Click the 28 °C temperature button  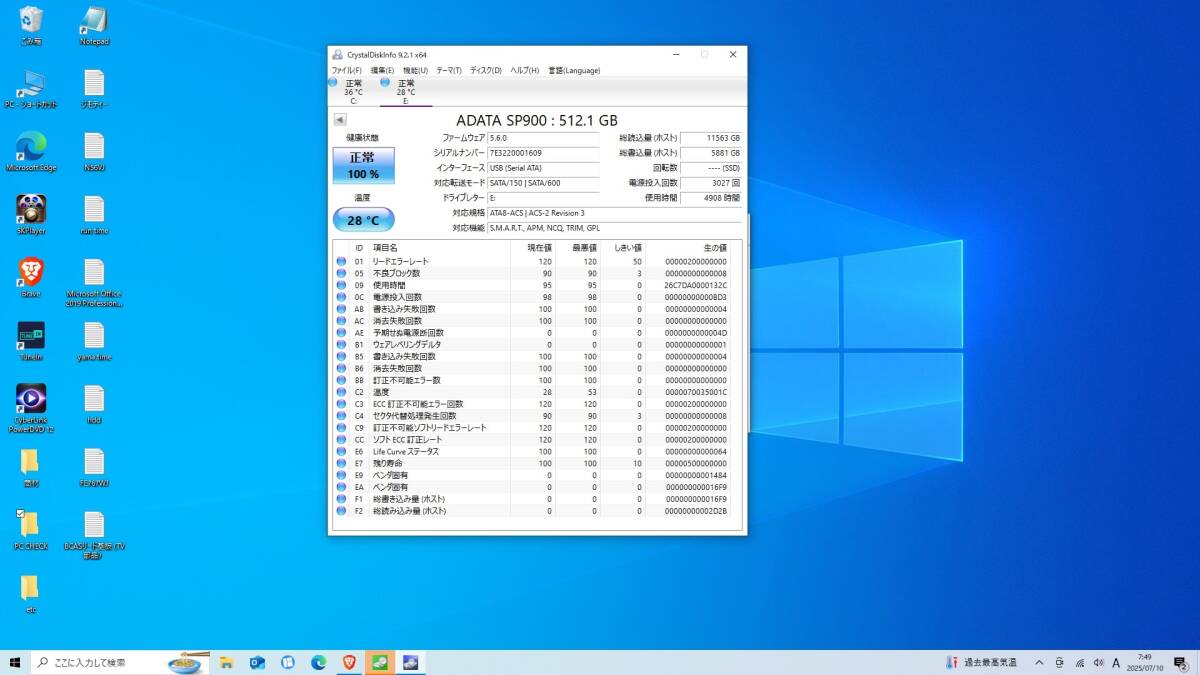point(363,220)
